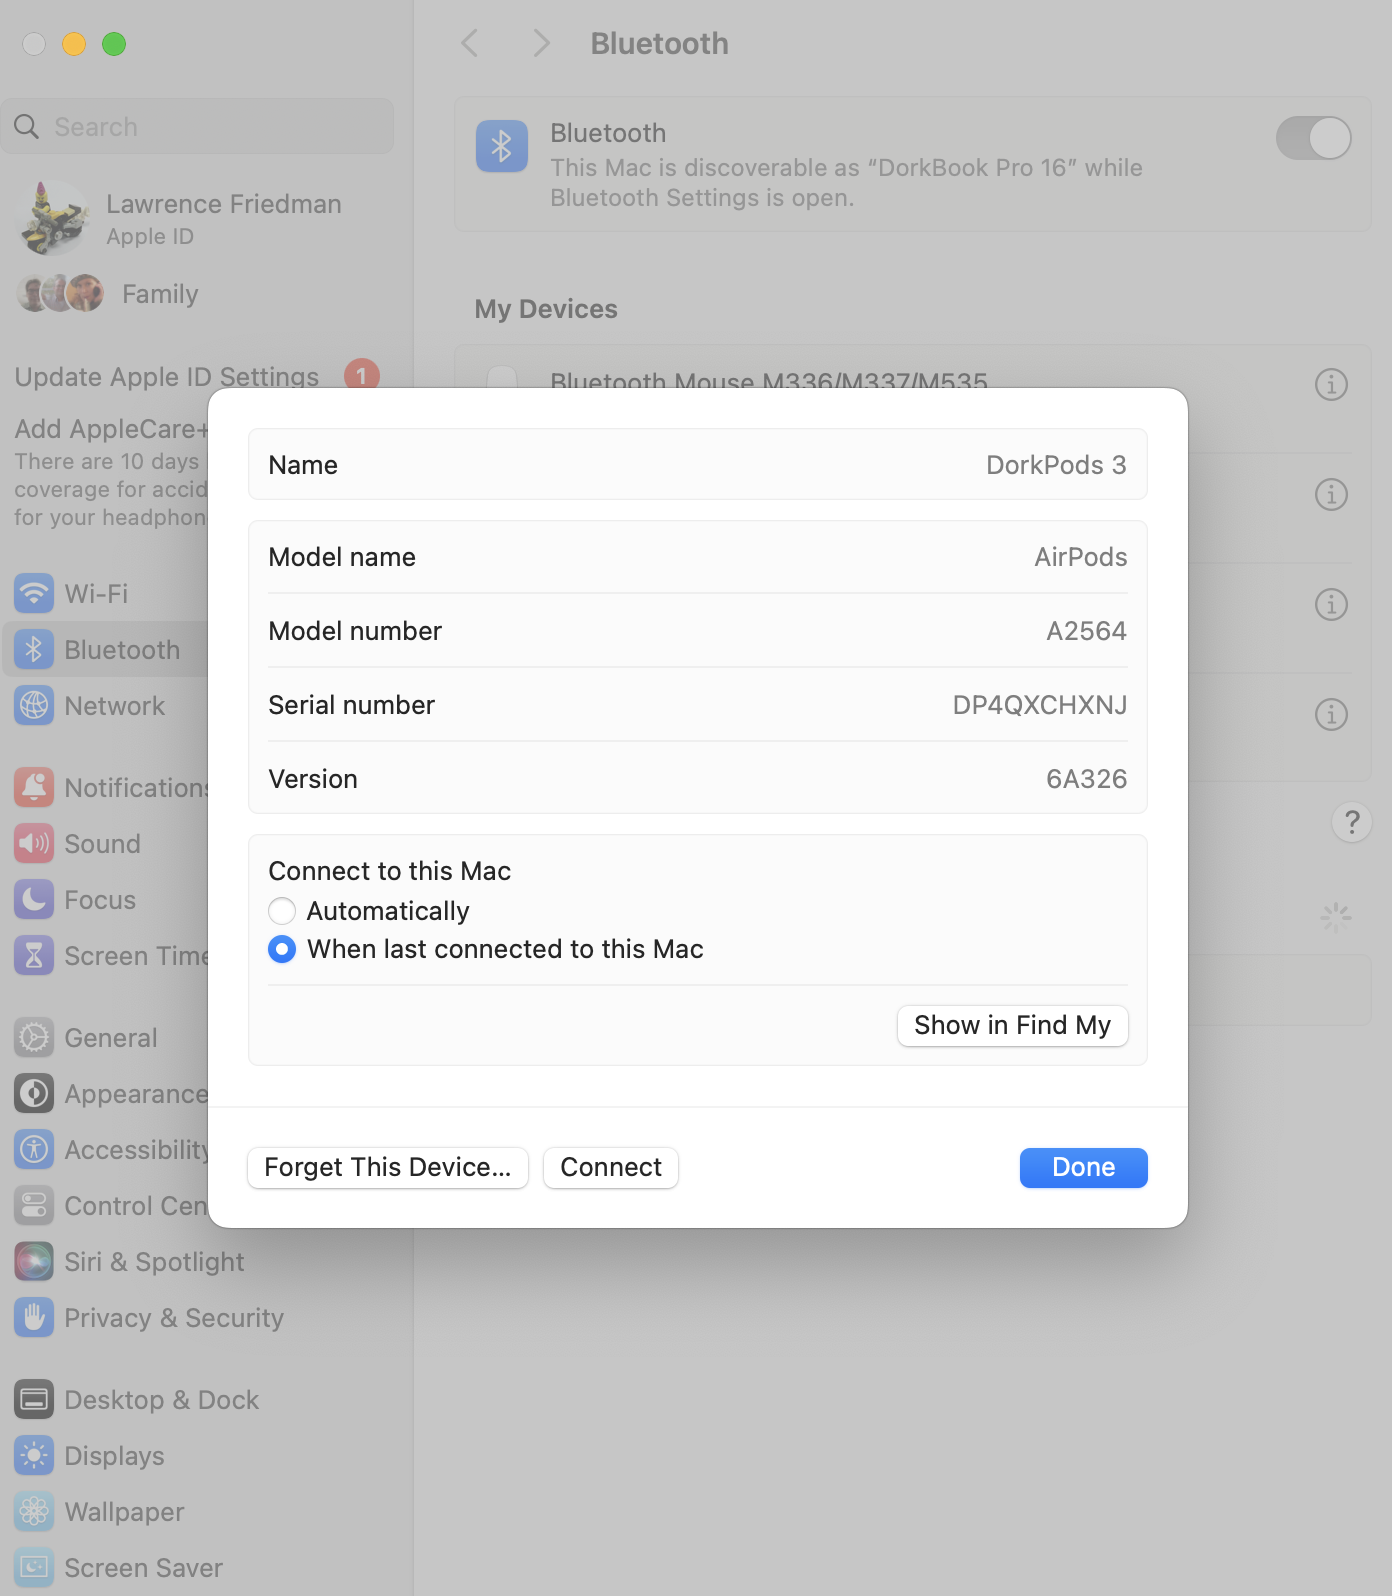The width and height of the screenshot is (1392, 1596).
Task: Click the help question mark button
Action: (x=1352, y=823)
